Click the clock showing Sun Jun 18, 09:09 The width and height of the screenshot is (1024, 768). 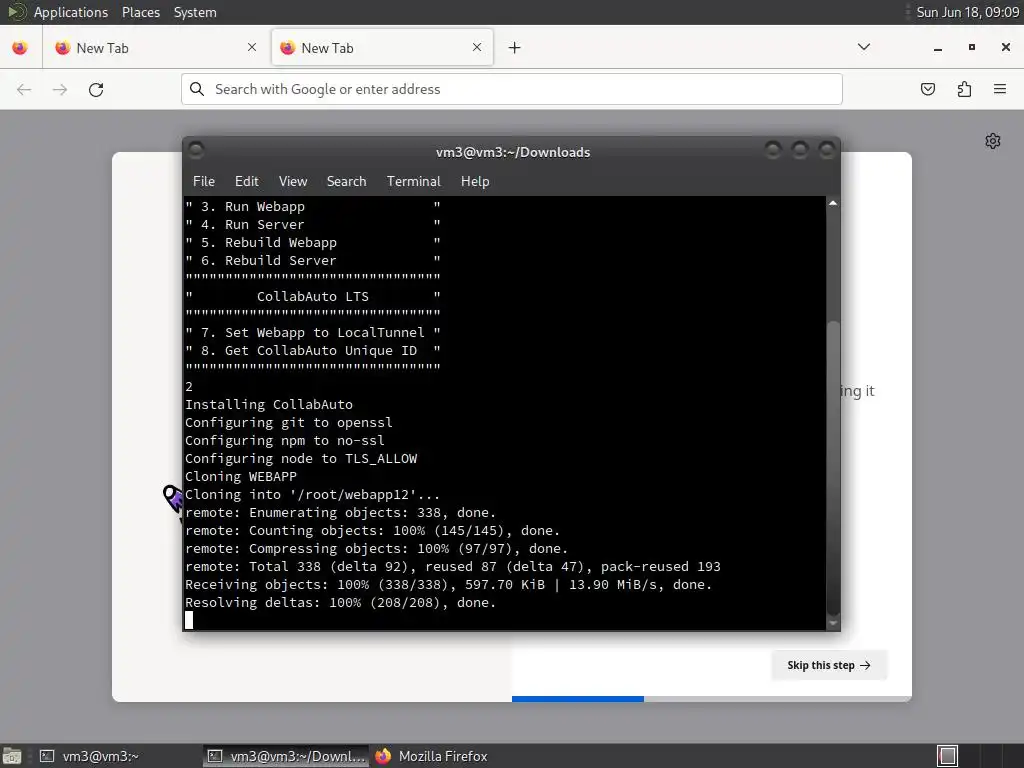click(967, 12)
